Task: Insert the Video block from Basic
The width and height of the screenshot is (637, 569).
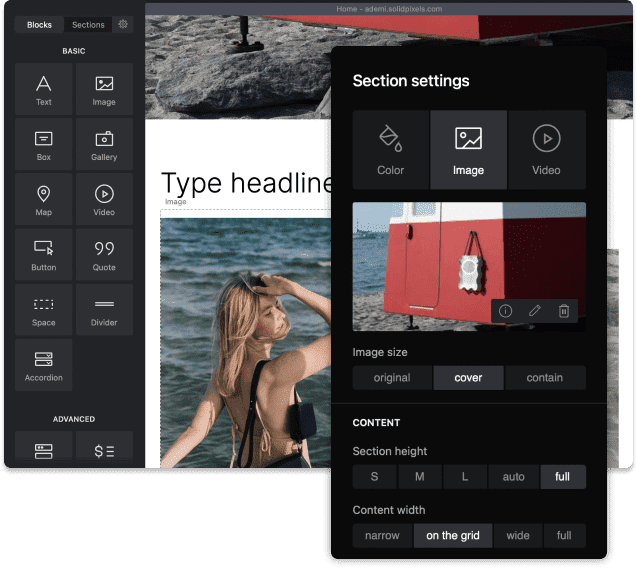Action: pyautogui.click(x=104, y=199)
